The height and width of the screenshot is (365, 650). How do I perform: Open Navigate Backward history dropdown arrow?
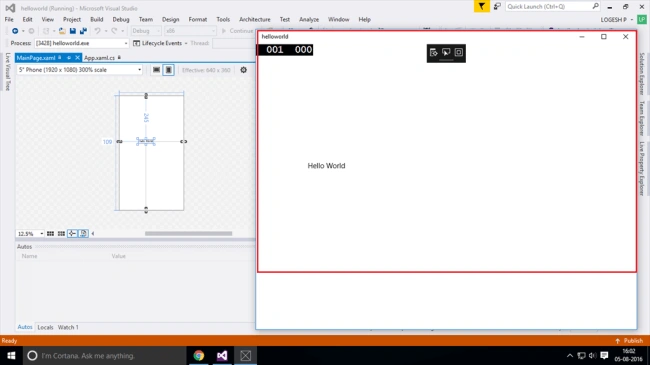tap(23, 31)
